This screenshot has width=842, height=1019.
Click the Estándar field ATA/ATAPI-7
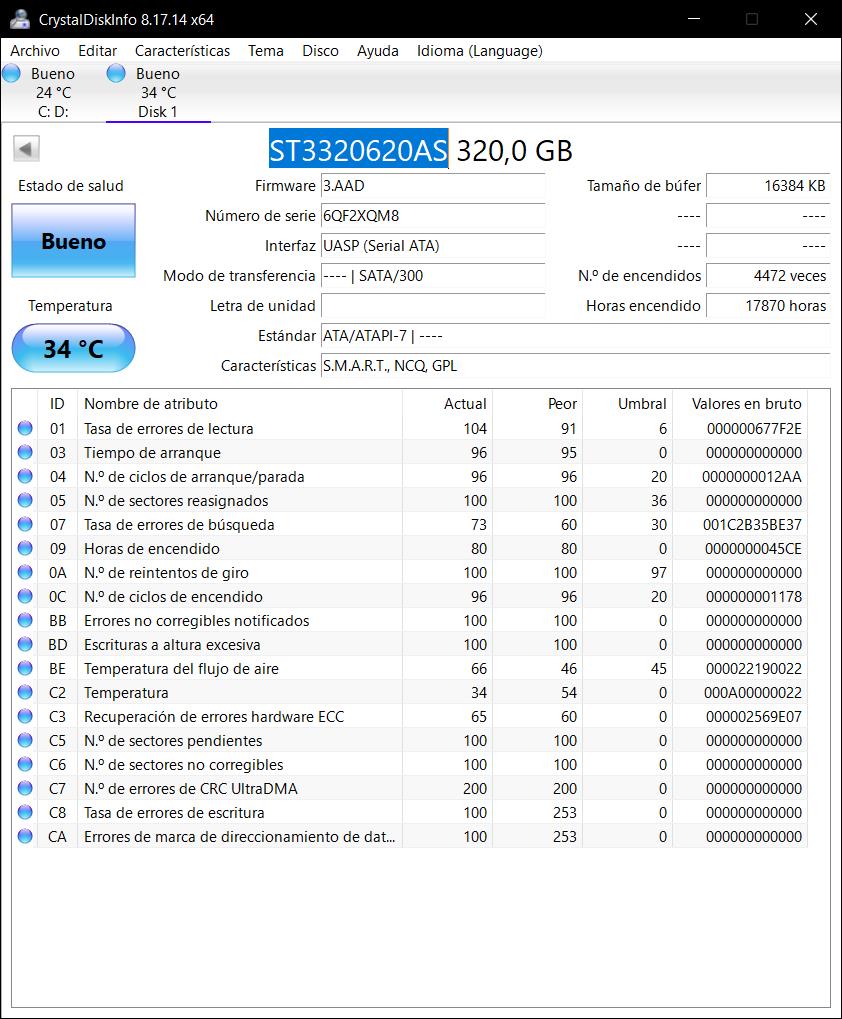click(x=575, y=336)
